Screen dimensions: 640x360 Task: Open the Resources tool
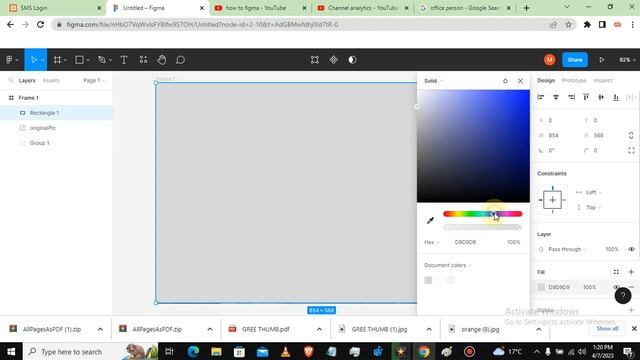pos(143,60)
